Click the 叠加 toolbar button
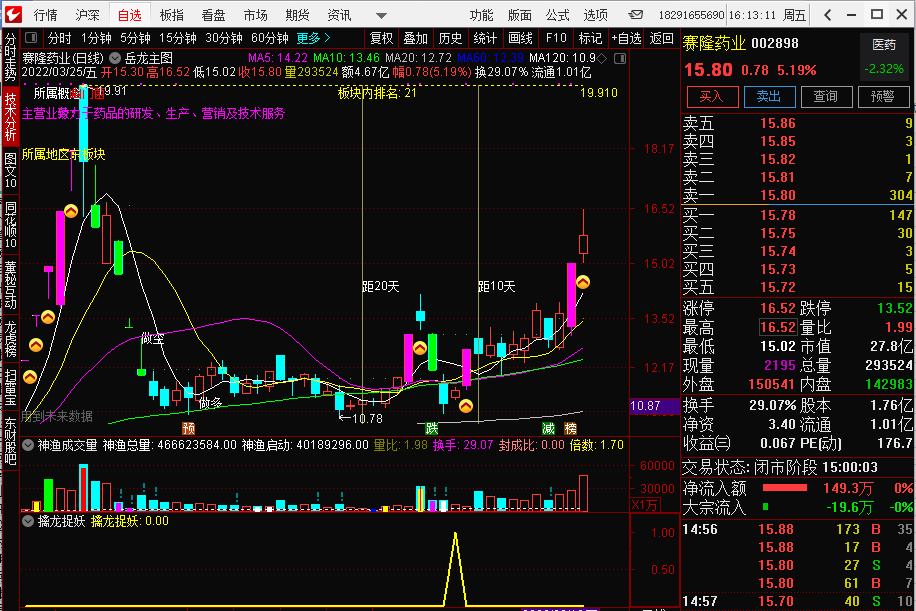Image resolution: width=916 pixels, height=611 pixels. [x=415, y=39]
